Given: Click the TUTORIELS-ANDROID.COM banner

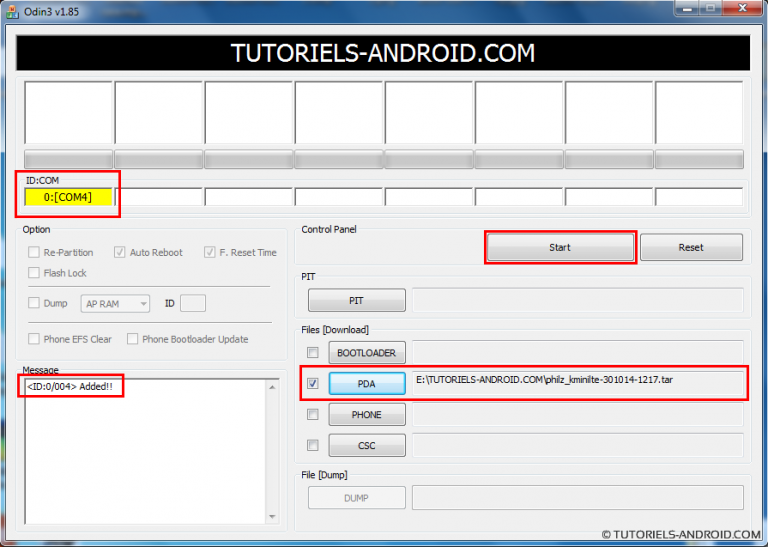Looking at the screenshot, I should [x=383, y=53].
